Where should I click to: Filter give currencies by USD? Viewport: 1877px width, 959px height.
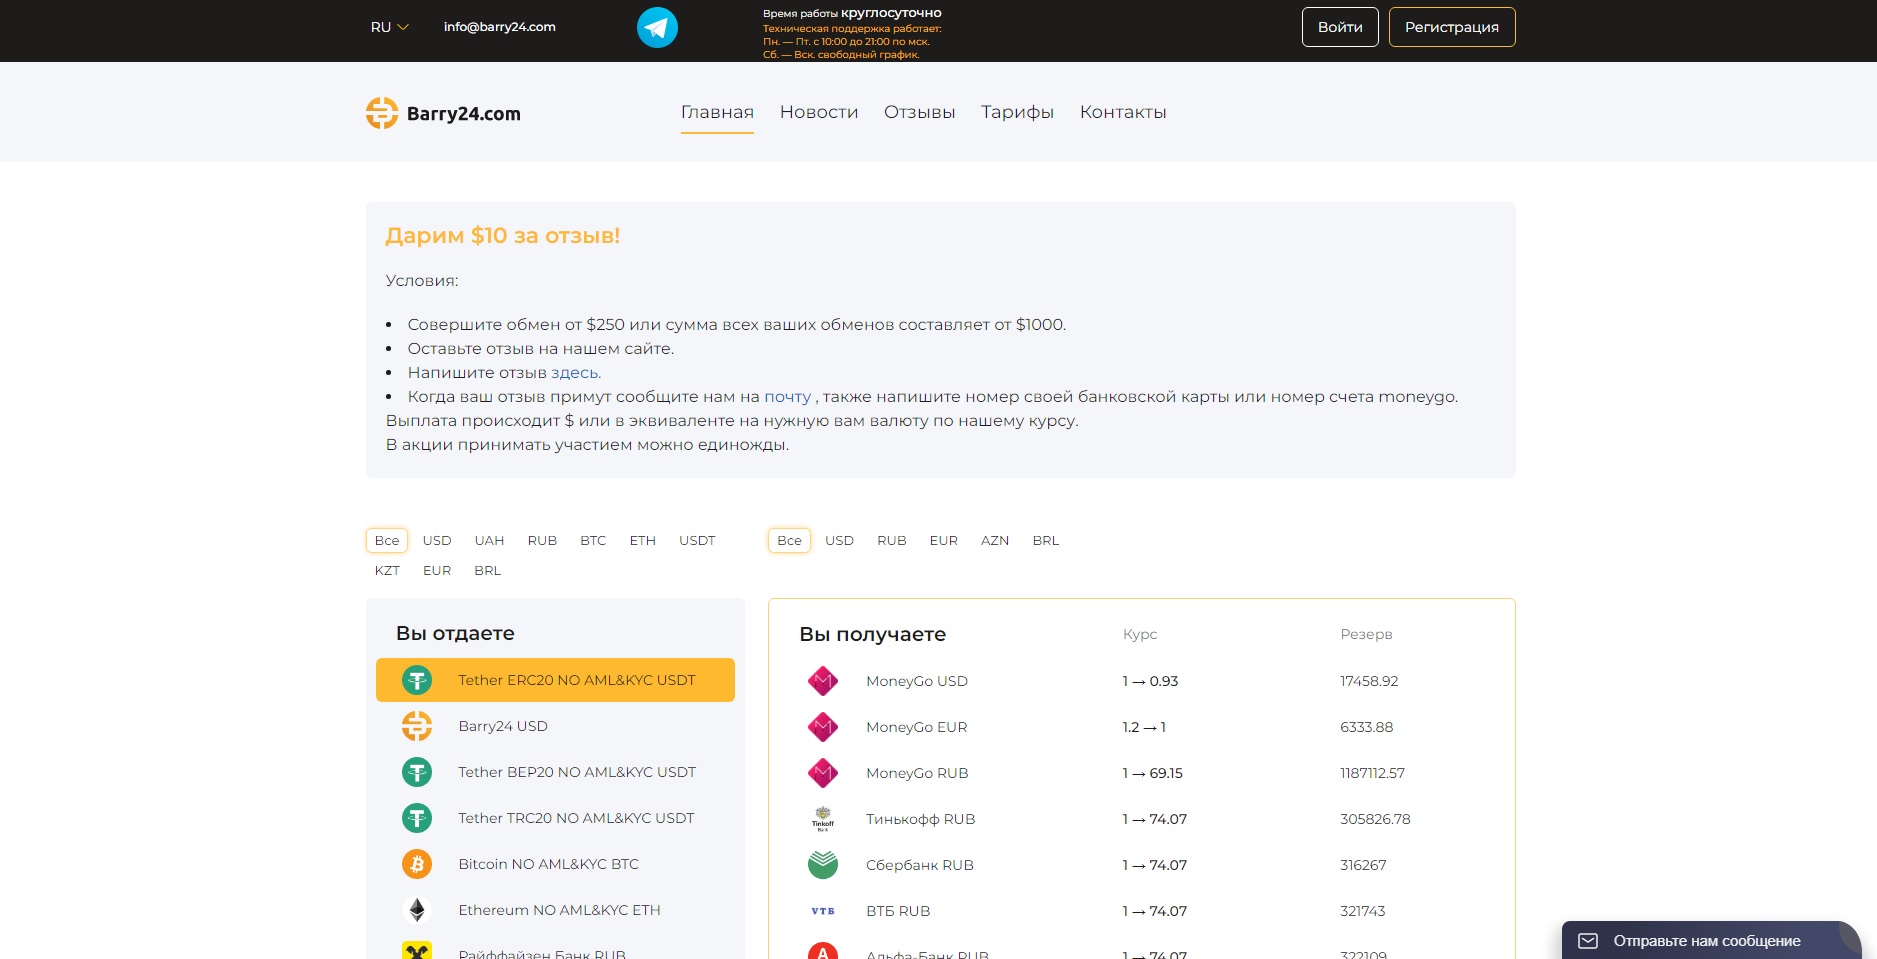pyautogui.click(x=437, y=541)
